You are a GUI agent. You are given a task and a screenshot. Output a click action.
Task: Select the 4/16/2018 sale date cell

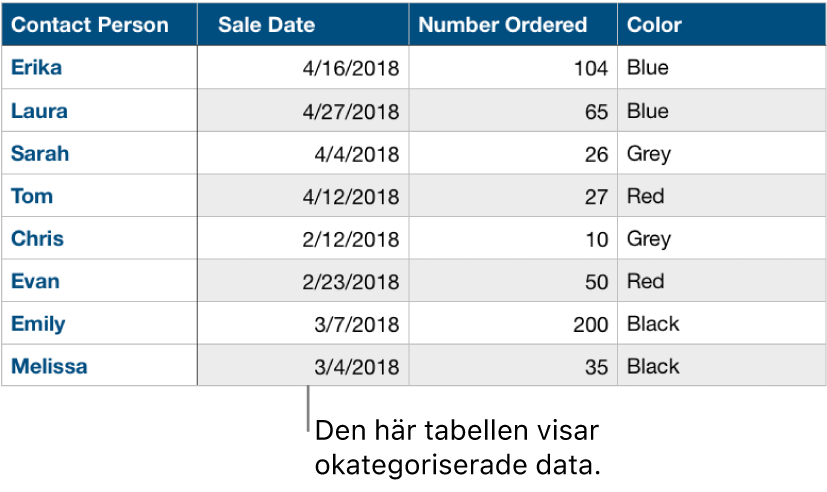350,69
